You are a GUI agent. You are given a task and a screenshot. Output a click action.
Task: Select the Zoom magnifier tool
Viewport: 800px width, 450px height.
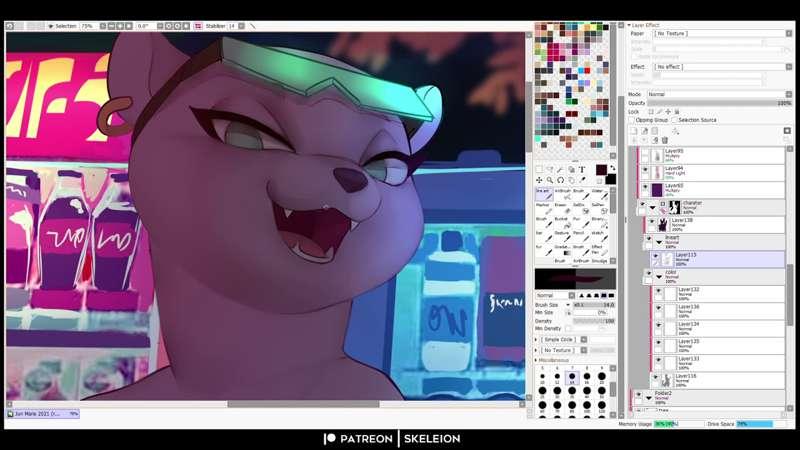(x=550, y=180)
